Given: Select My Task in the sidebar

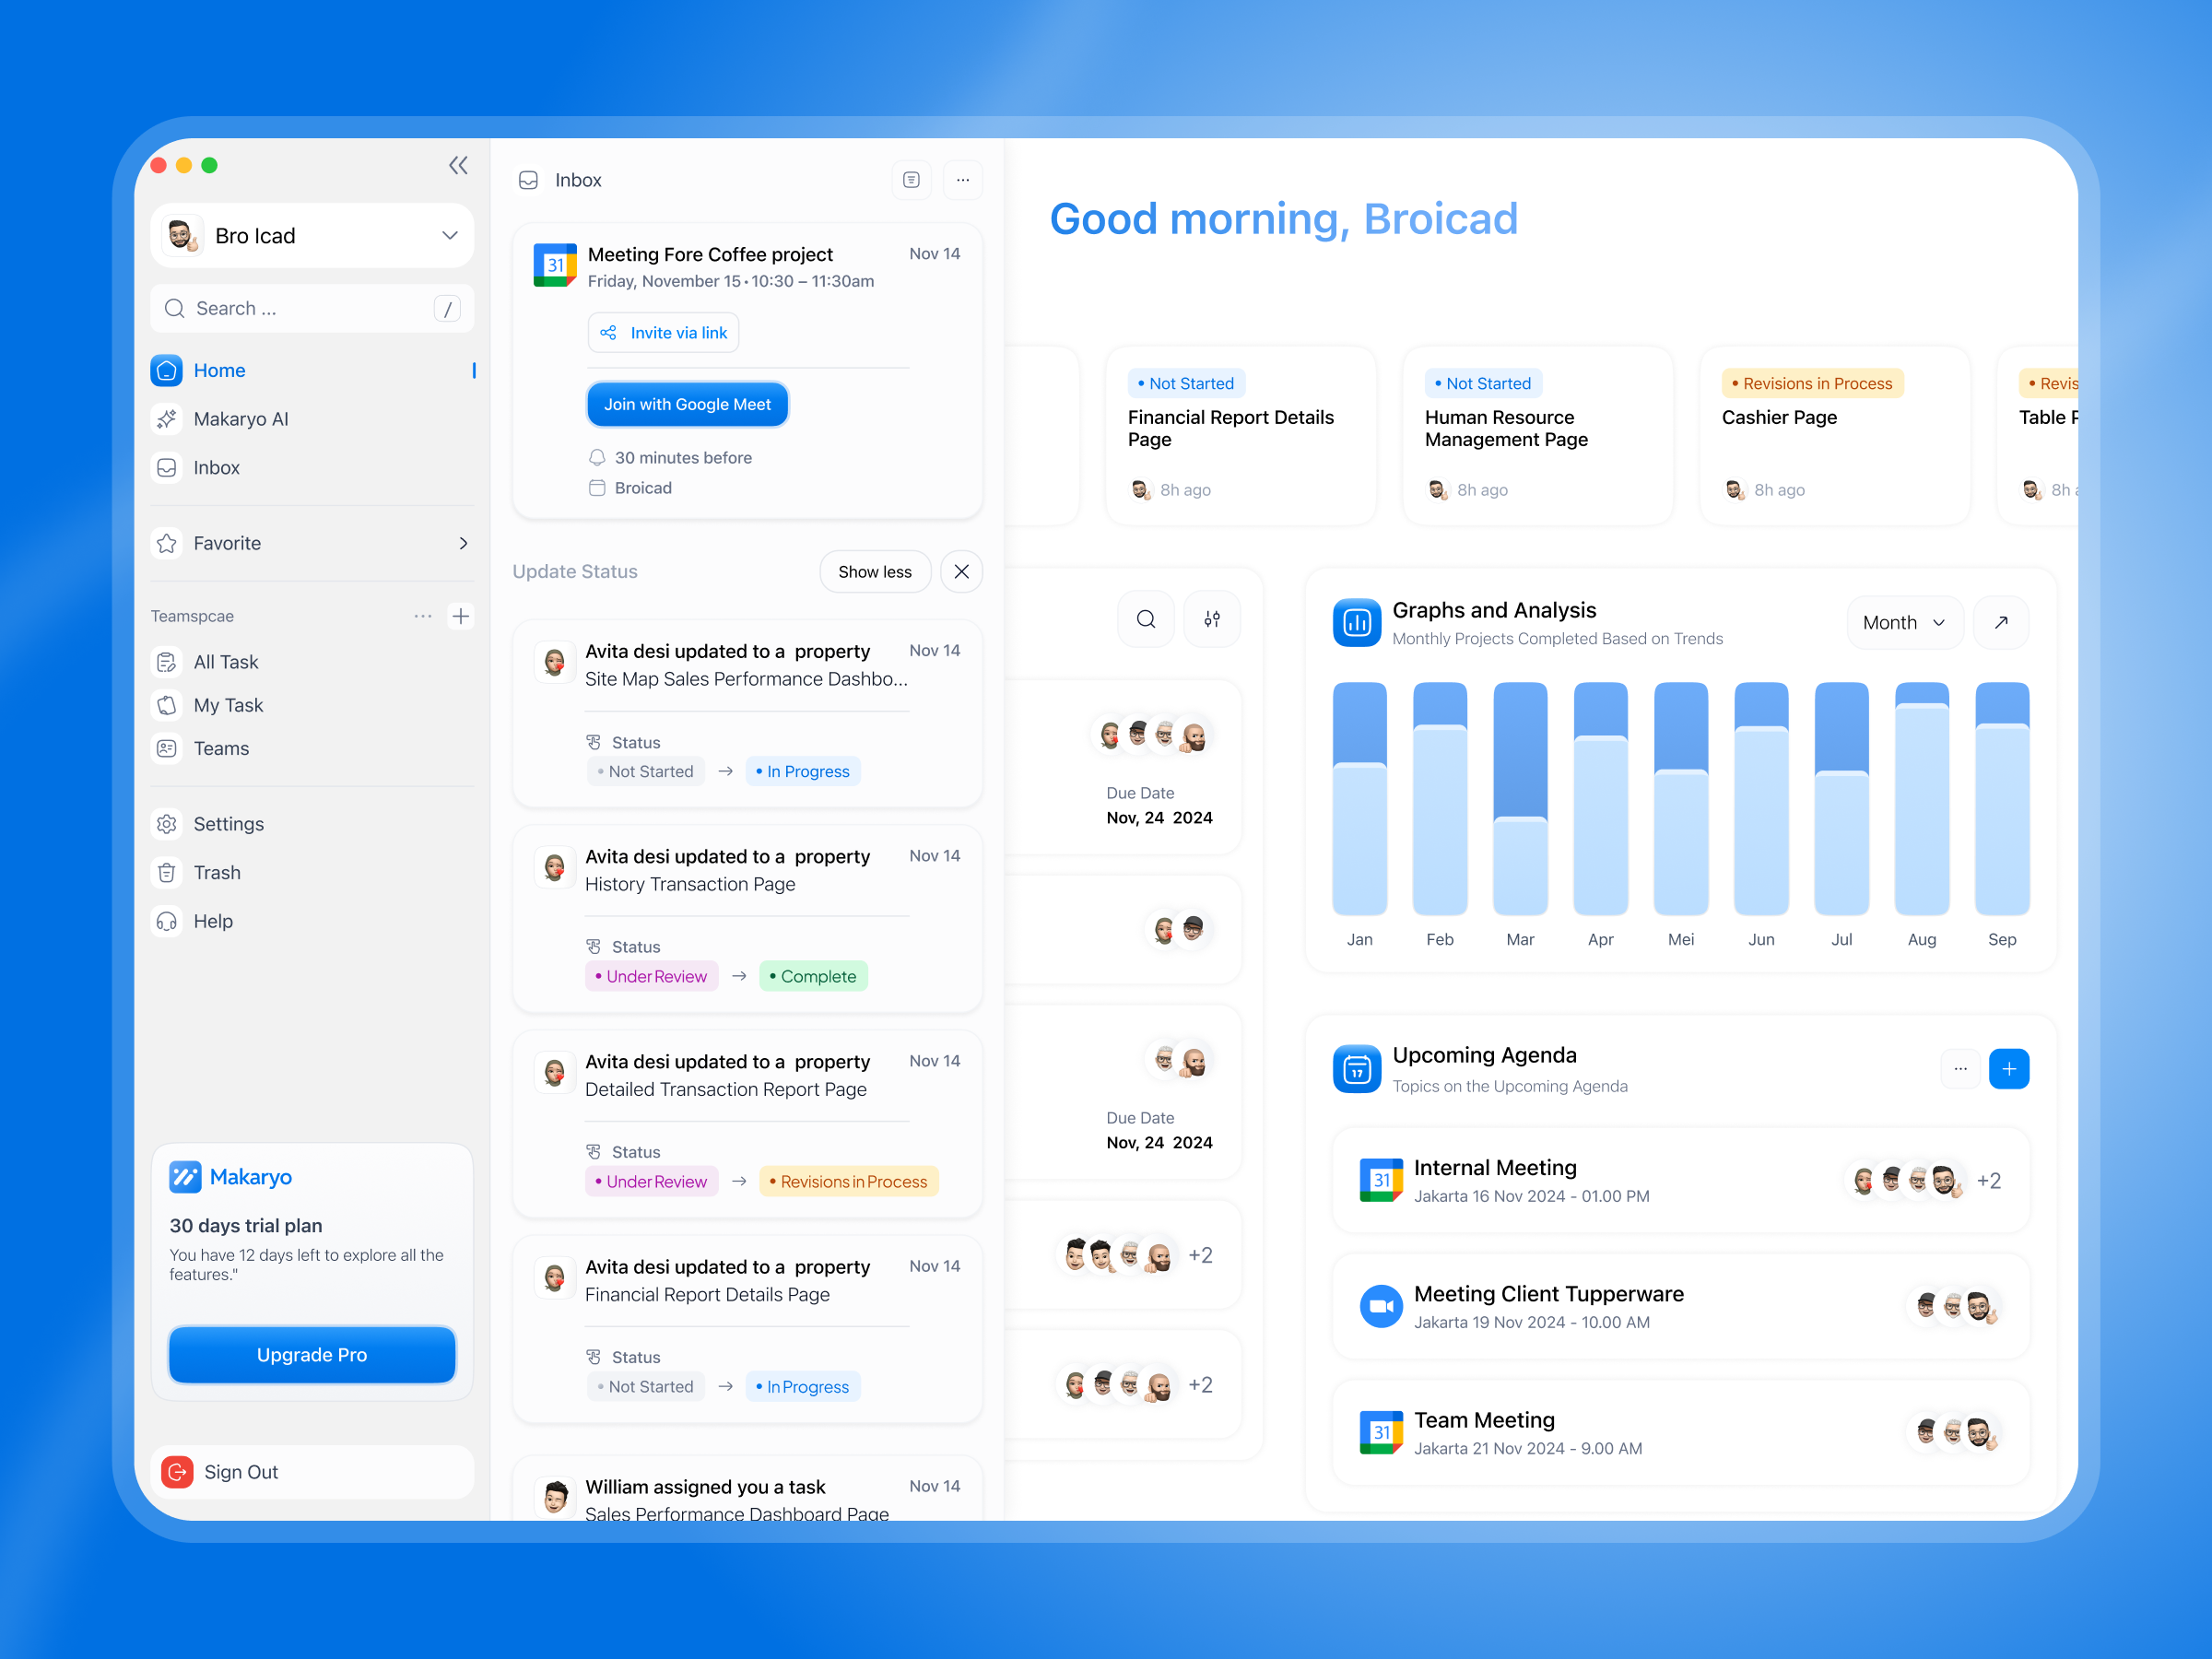Looking at the screenshot, I should pos(227,705).
